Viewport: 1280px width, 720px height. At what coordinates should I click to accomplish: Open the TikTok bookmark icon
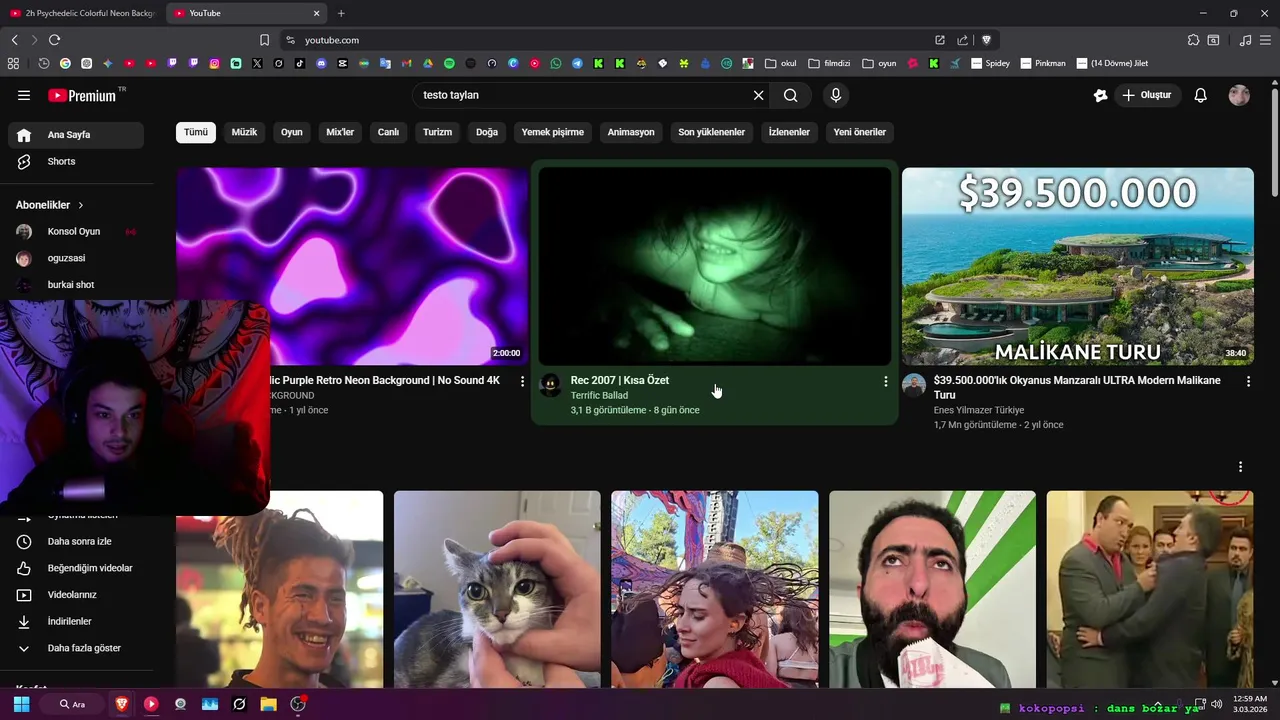[300, 63]
